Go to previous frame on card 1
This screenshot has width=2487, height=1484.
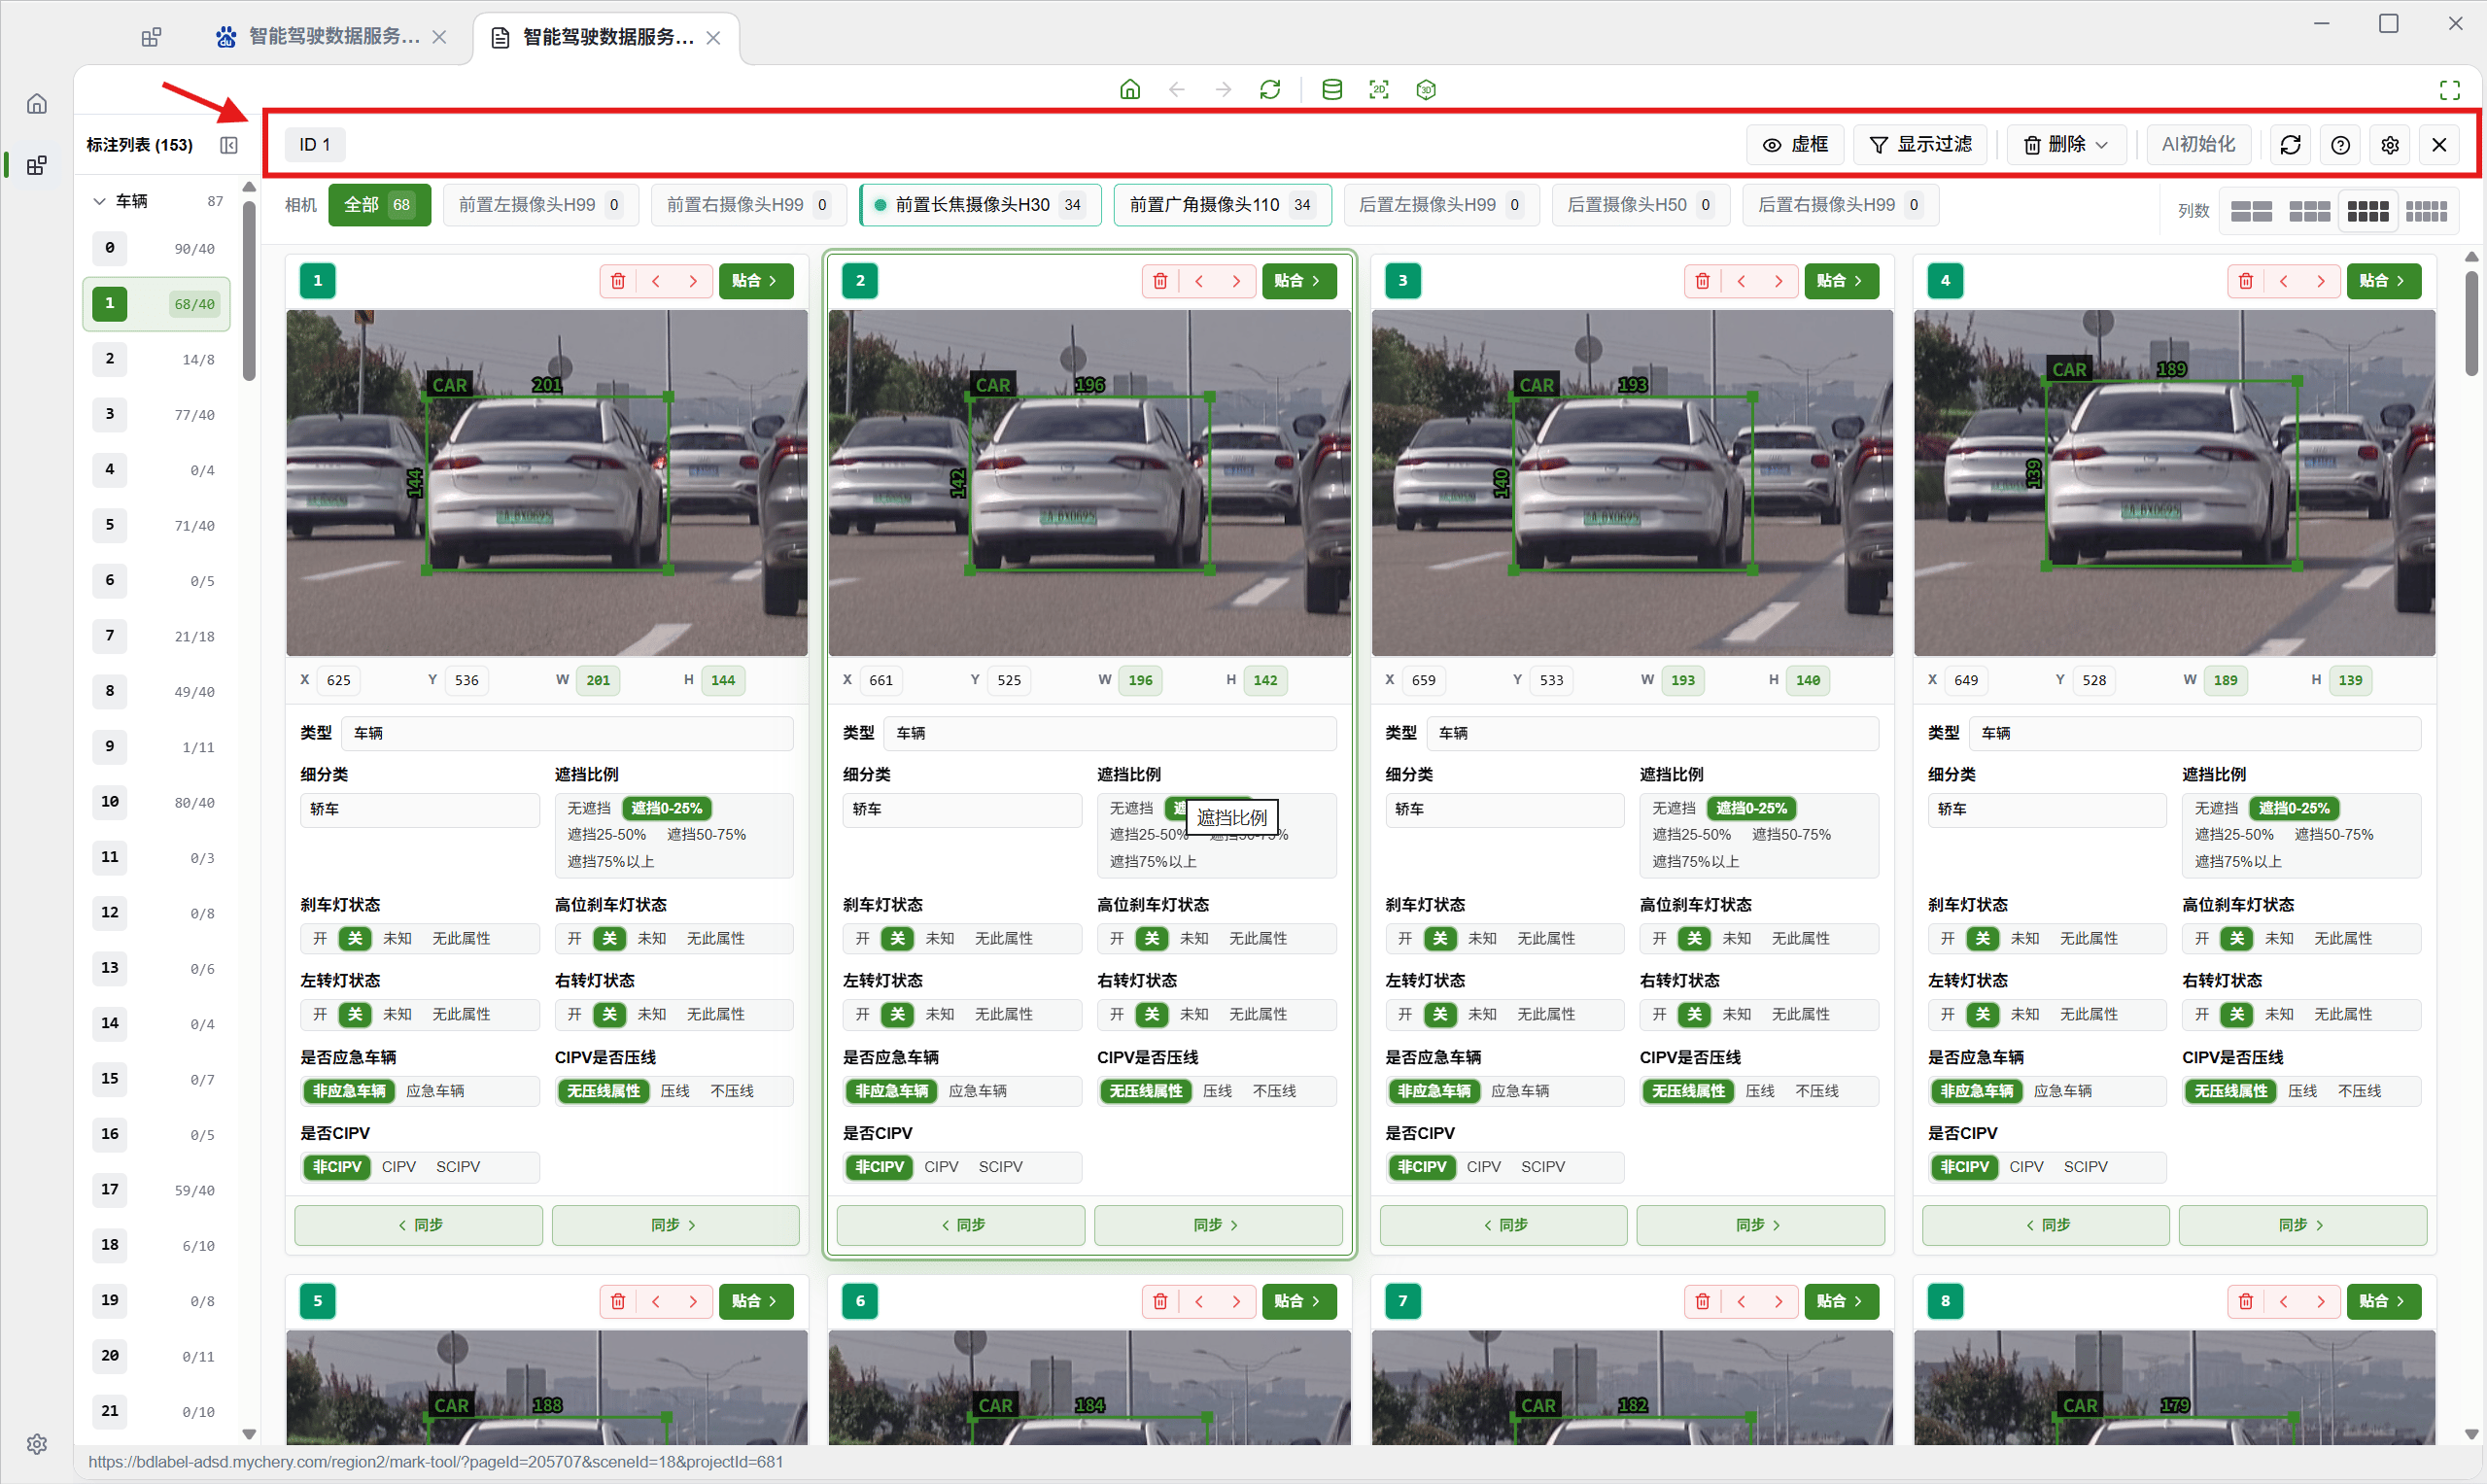(656, 281)
